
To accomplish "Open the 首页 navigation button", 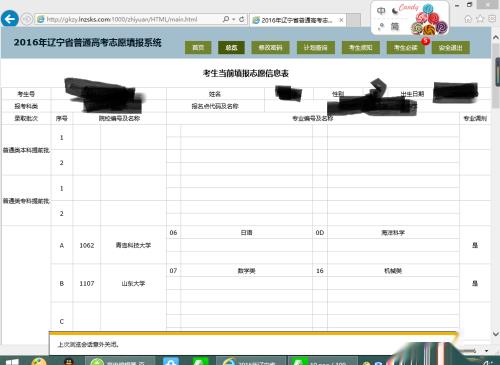I will click(198, 48).
